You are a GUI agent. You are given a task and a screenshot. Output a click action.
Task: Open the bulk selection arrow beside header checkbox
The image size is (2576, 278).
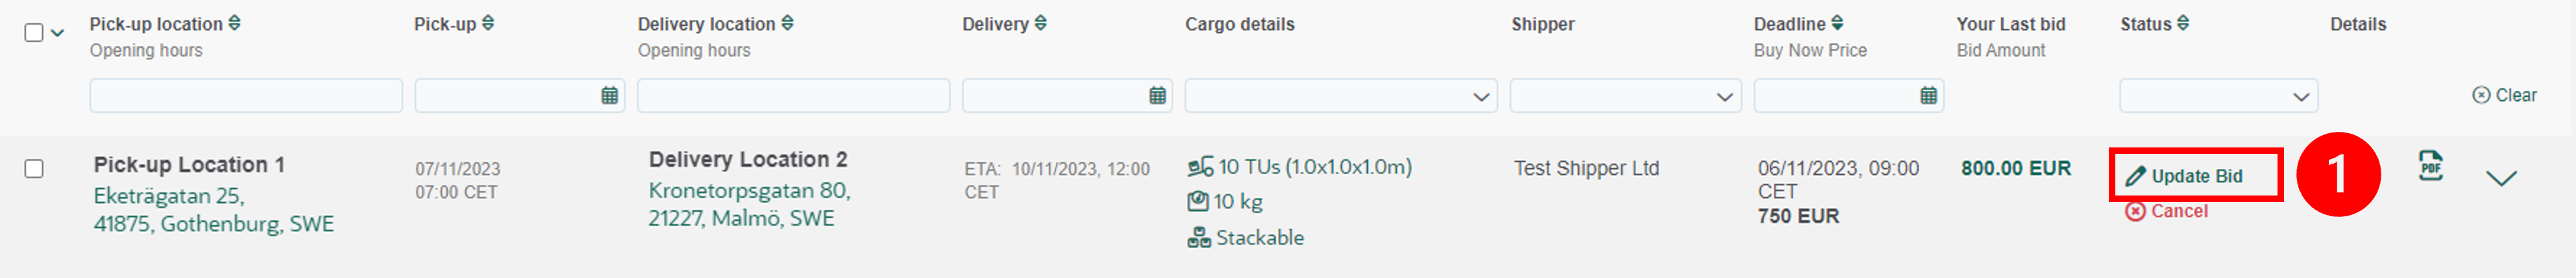58,33
